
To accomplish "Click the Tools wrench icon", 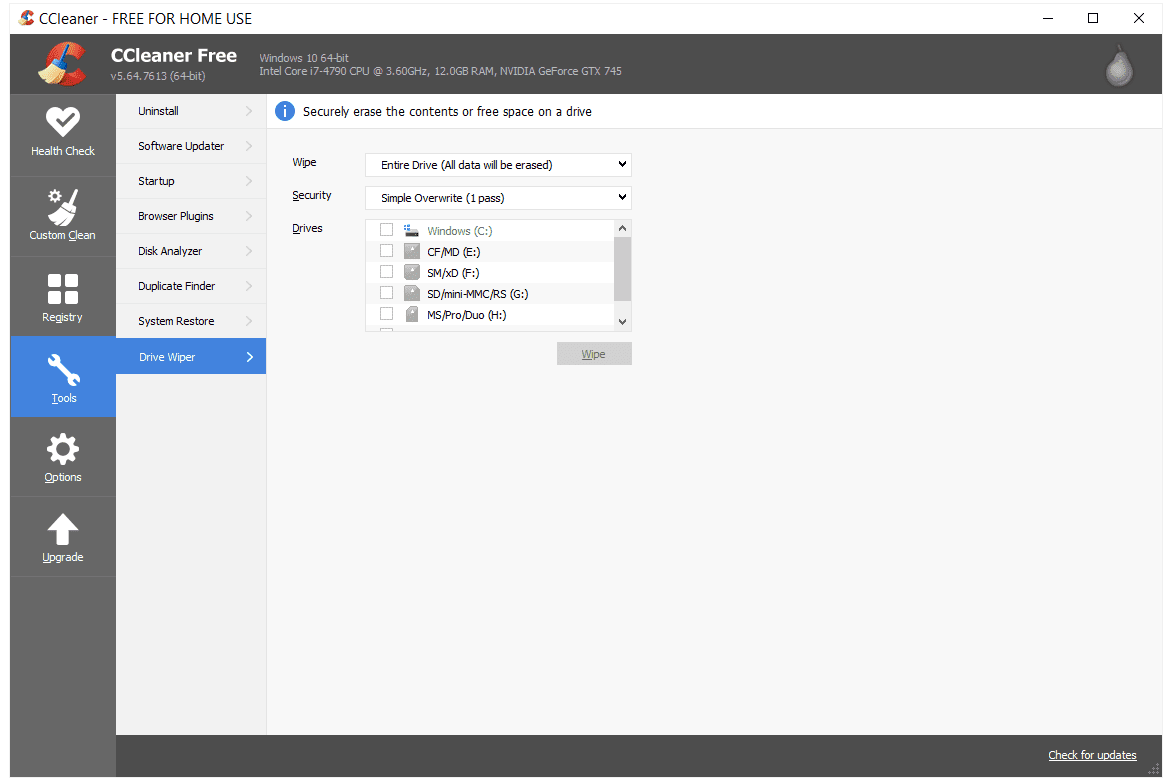I will point(62,370).
